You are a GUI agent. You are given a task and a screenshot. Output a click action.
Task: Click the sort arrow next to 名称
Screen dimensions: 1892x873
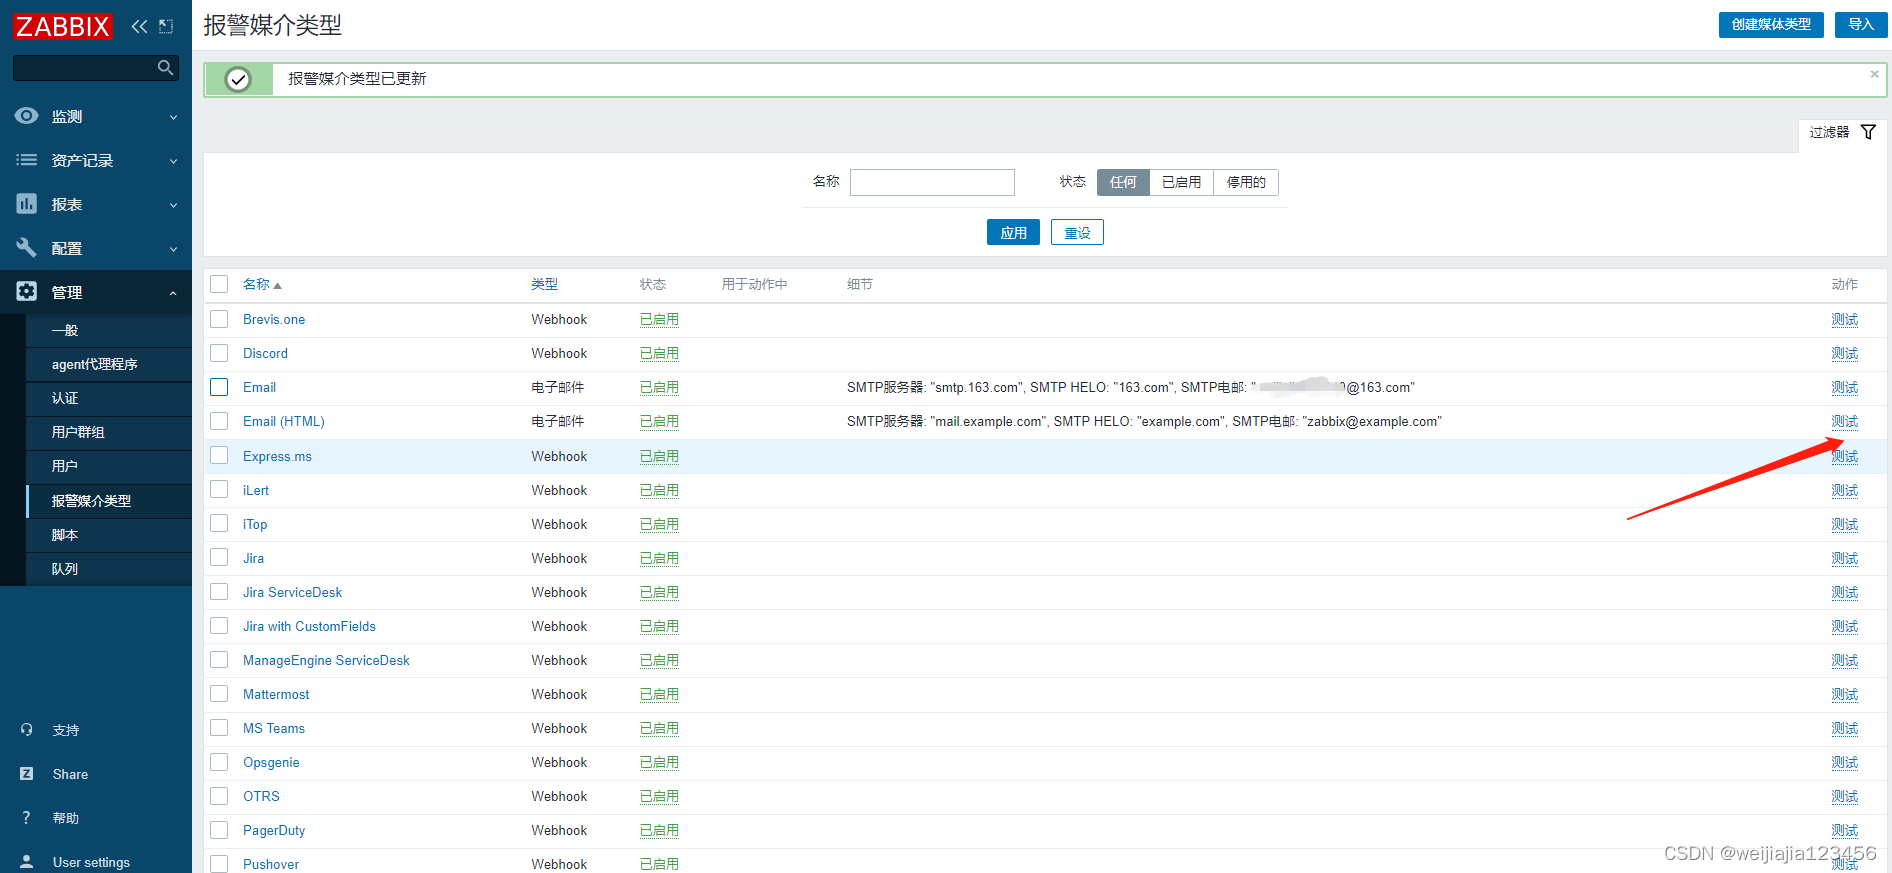pos(278,286)
